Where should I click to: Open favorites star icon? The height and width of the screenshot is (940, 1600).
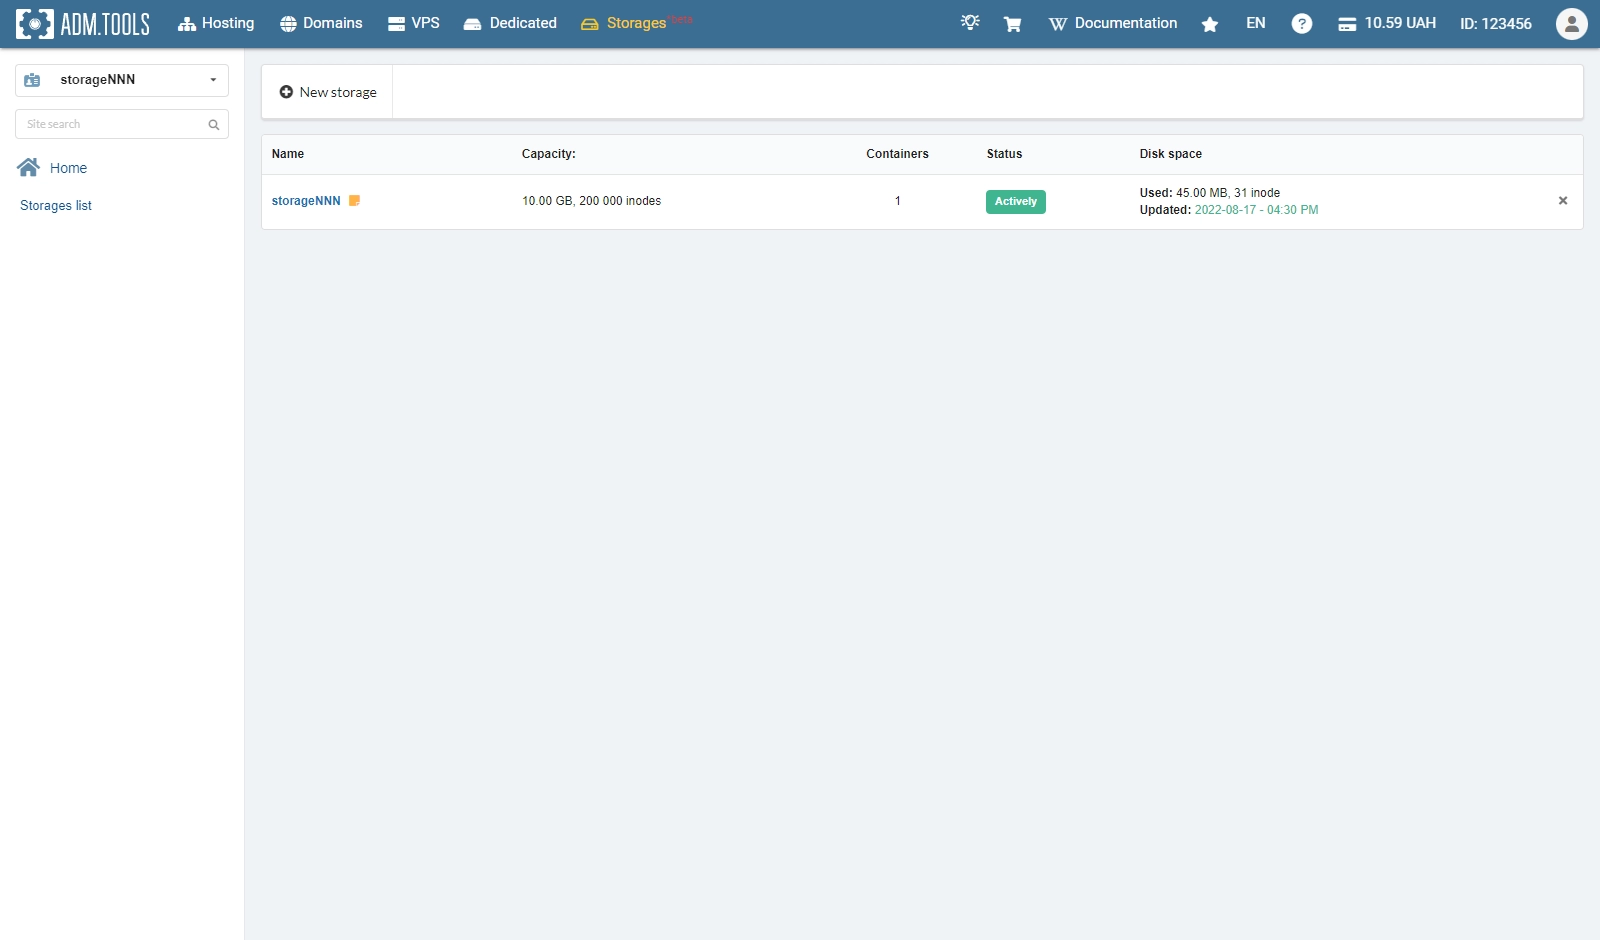click(1210, 24)
